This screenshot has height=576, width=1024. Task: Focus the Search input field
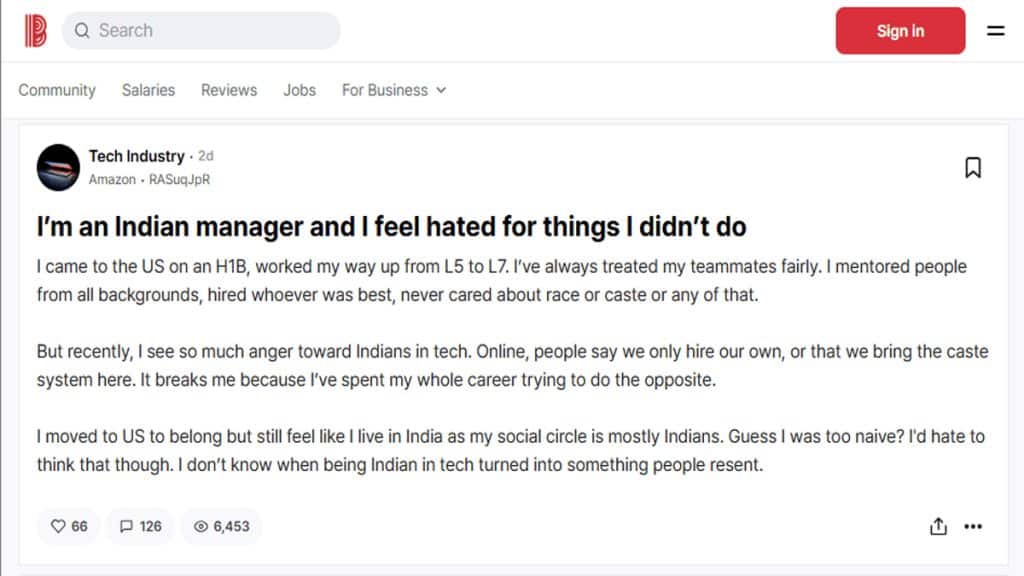(x=210, y=31)
